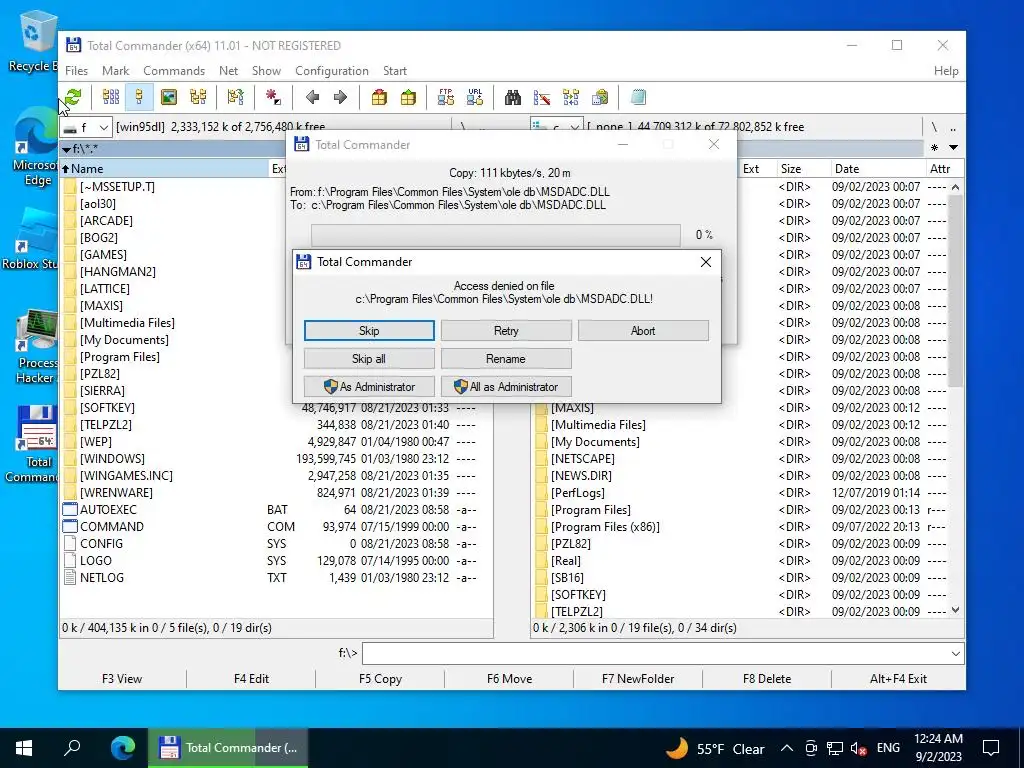1024x768 pixels.
Task: Open Process Hacker desktop shortcut
Action: [36, 346]
